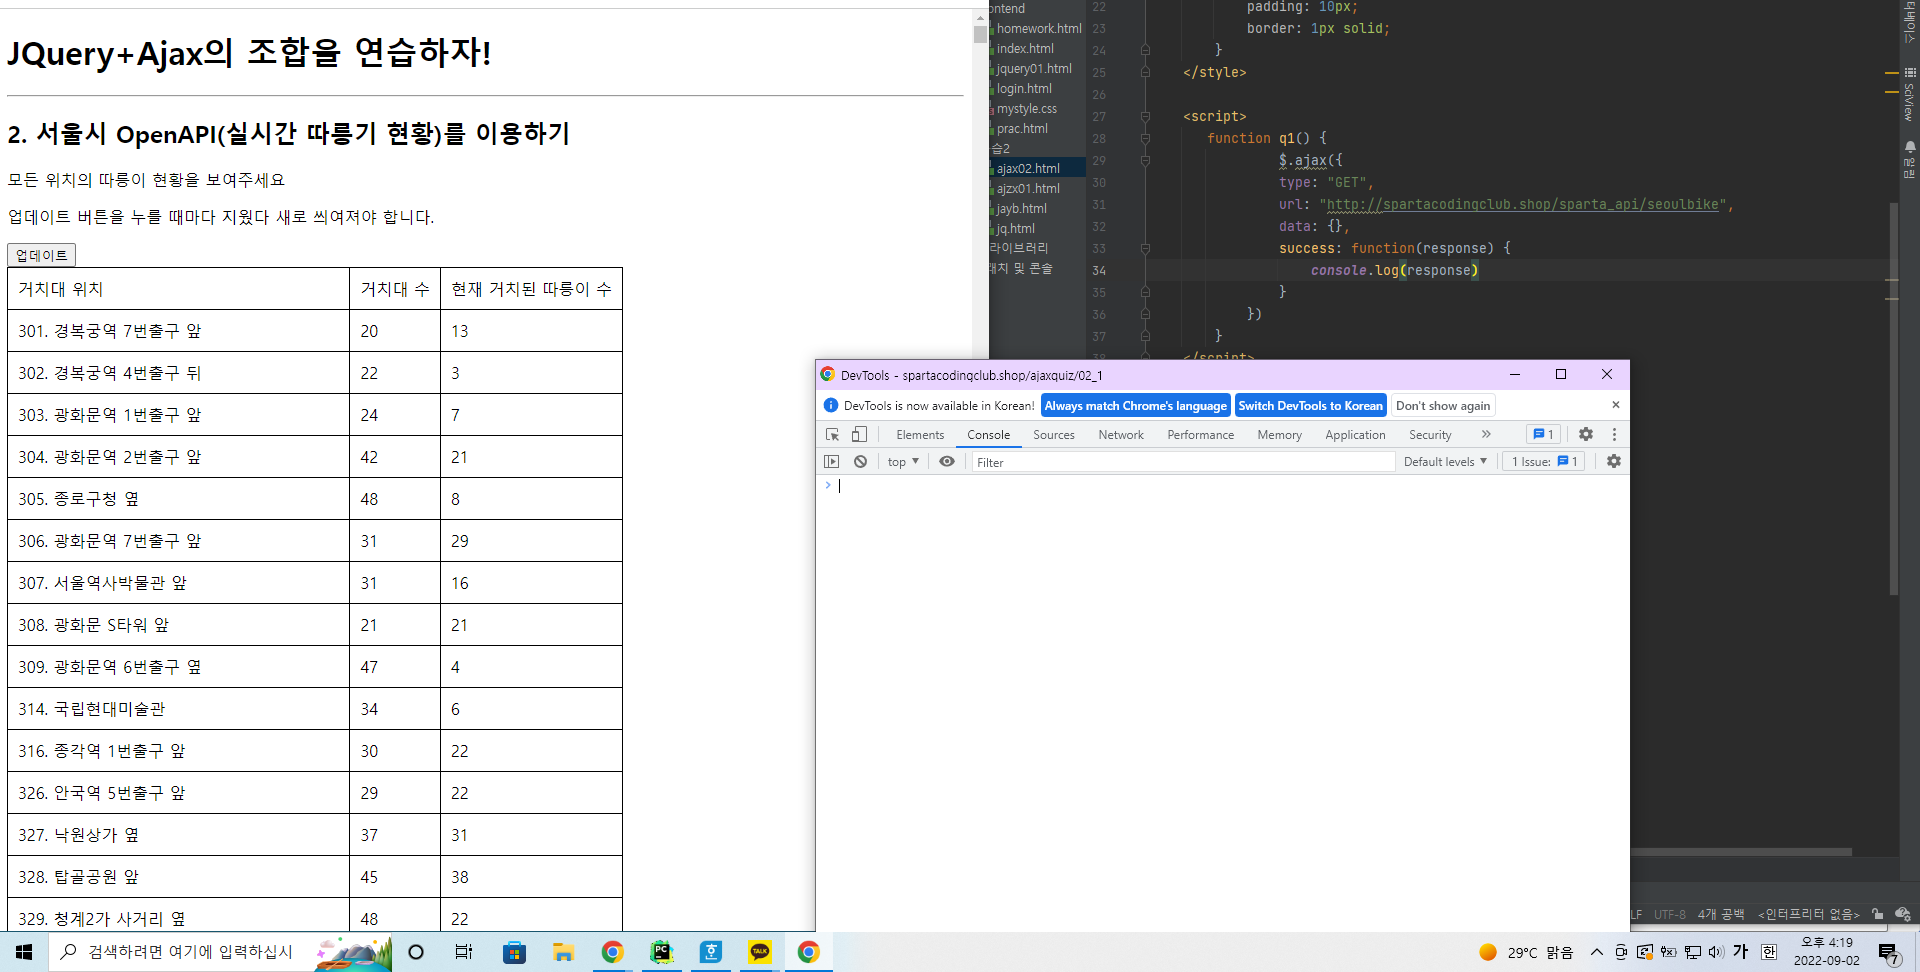Open the notifications bell in IDE sidebar
1920x972 pixels.
[1909, 147]
